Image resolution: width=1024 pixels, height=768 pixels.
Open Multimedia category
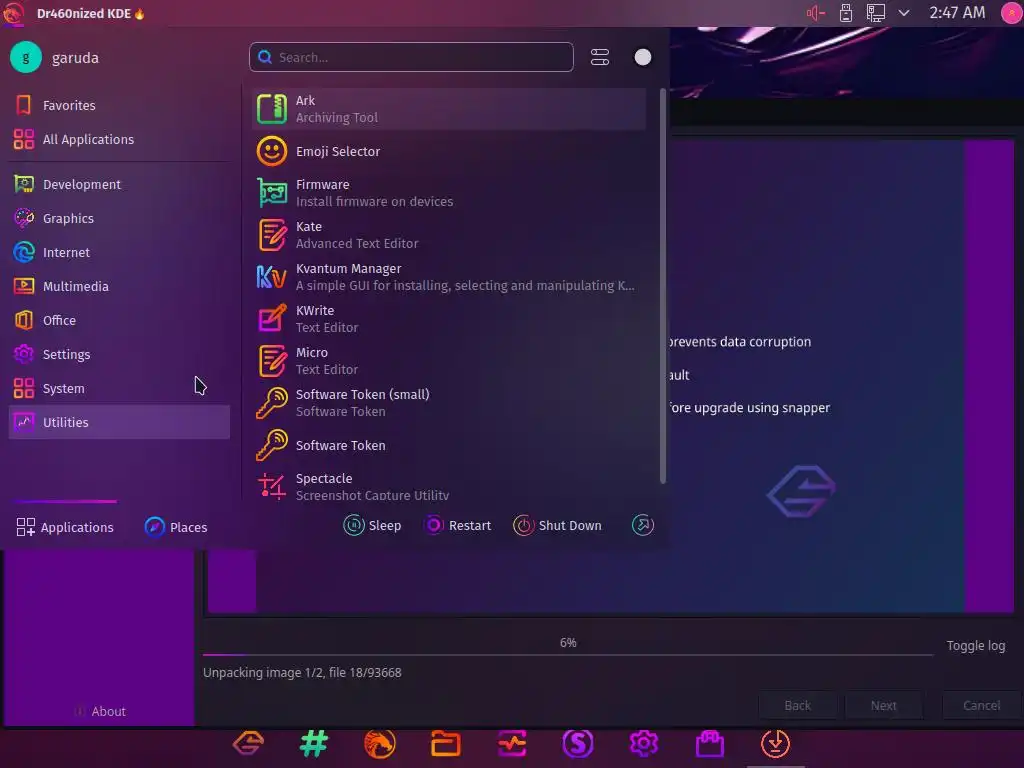[x=119, y=286]
